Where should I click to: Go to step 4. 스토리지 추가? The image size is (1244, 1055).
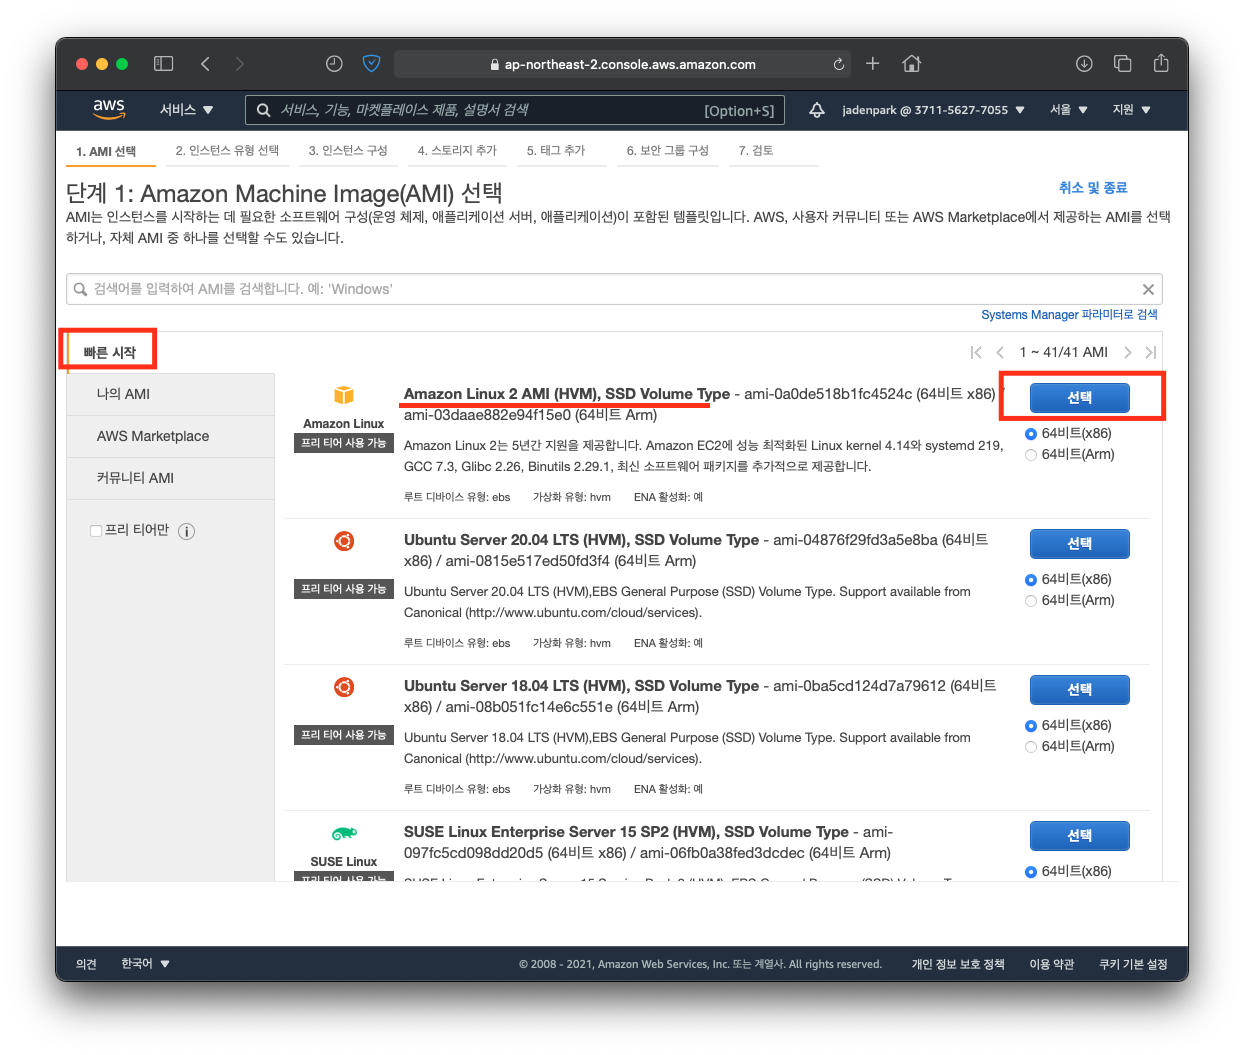tap(457, 151)
